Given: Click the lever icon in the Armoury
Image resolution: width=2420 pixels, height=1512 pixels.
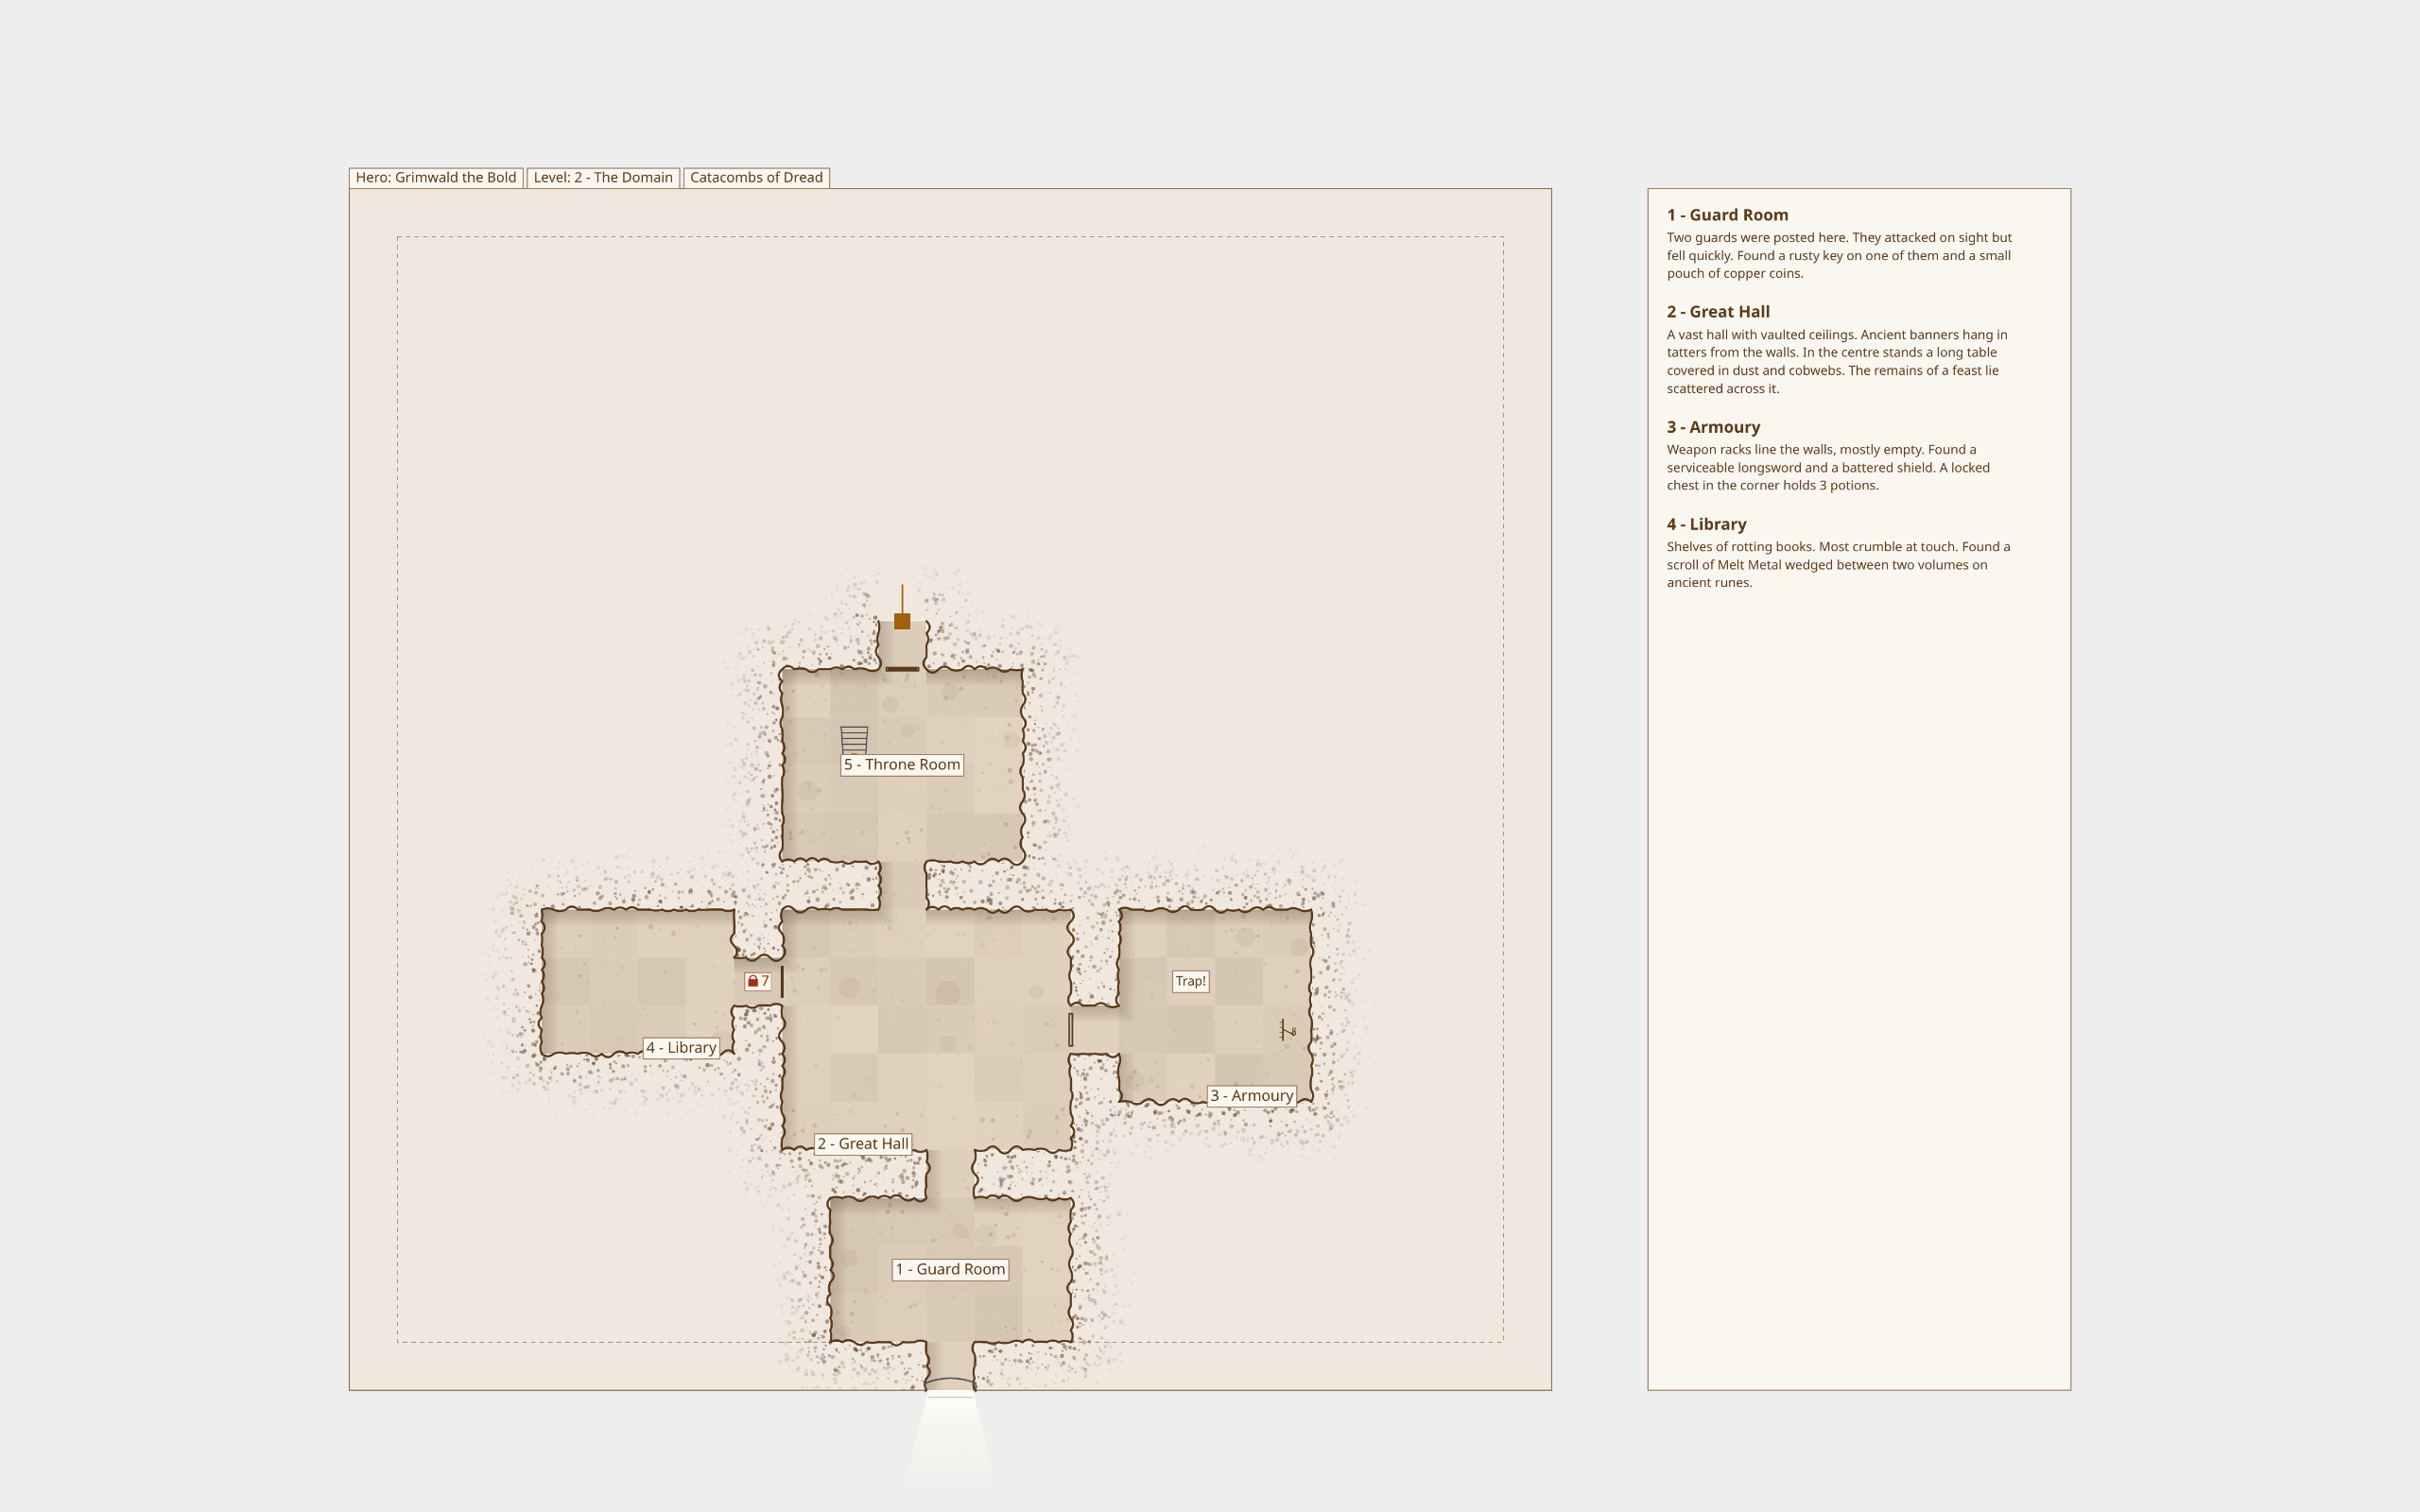Looking at the screenshot, I should coord(1287,1029).
